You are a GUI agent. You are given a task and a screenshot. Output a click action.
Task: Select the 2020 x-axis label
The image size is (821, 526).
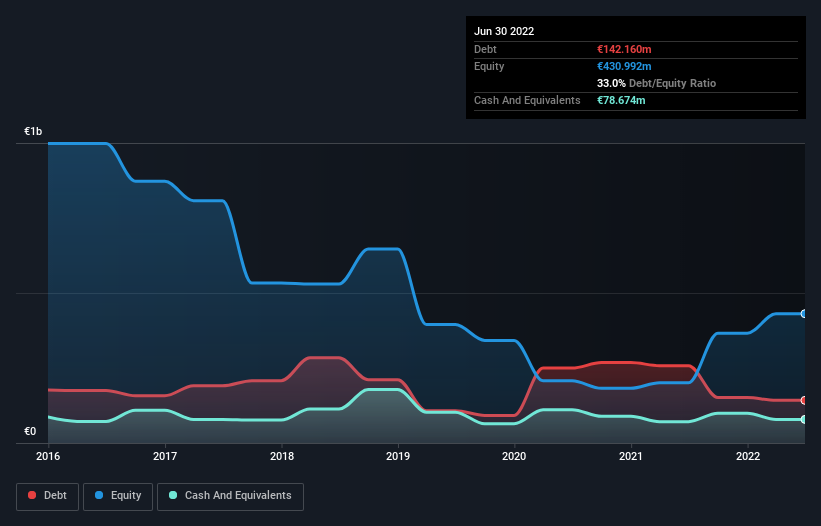(514, 456)
